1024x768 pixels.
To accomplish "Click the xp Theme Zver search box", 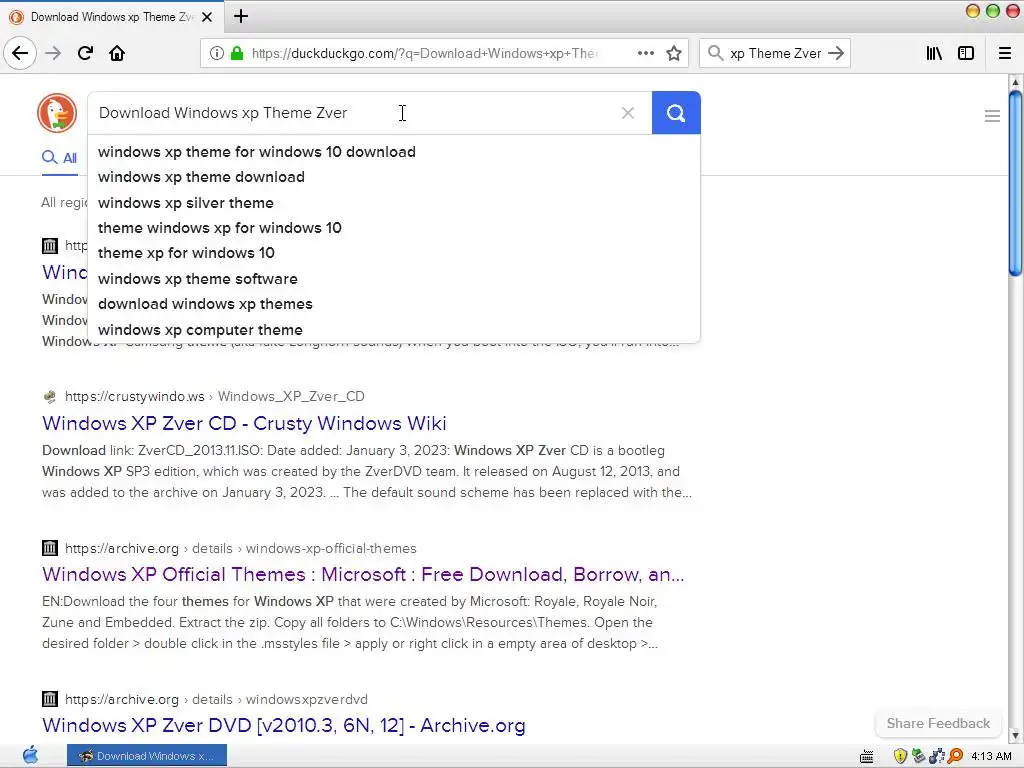I will 775,54.
